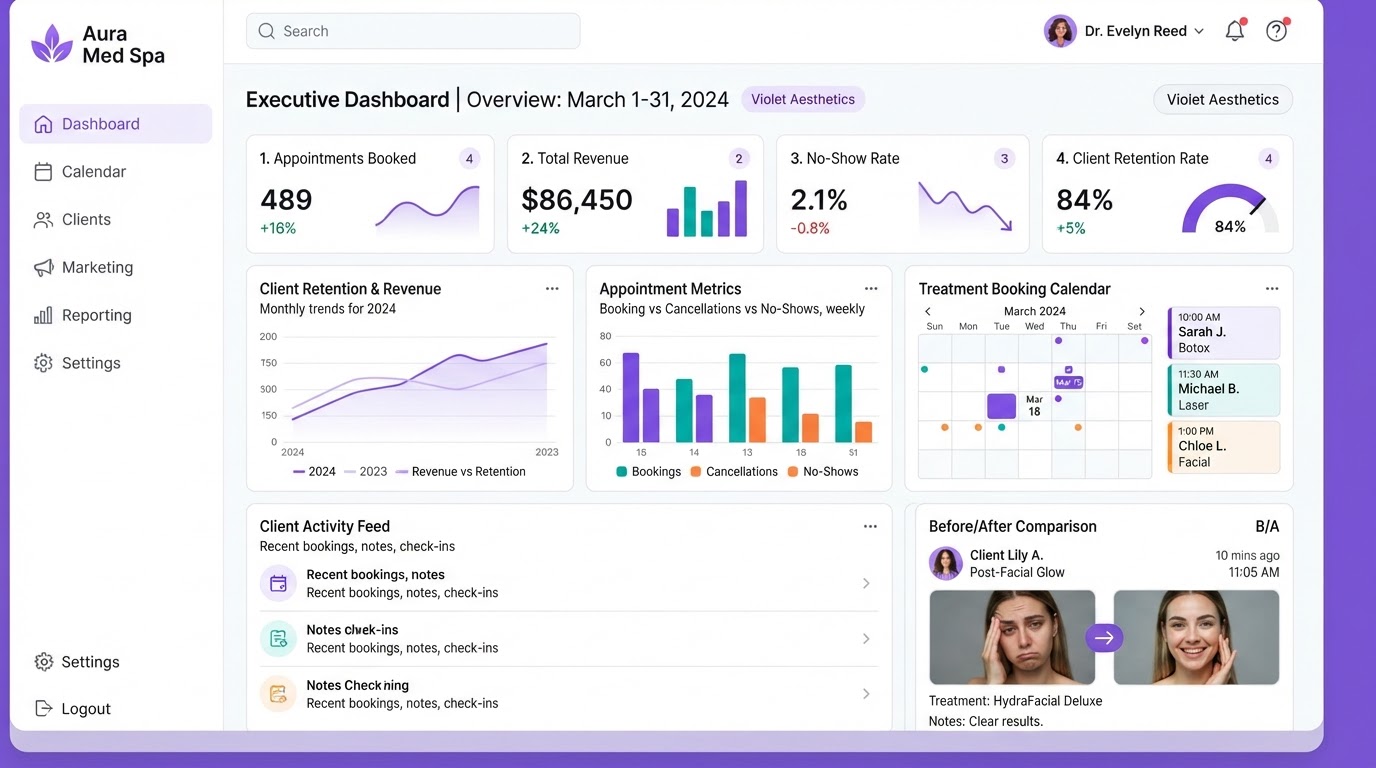The width and height of the screenshot is (1376, 768).
Task: Click the right Violet Aesthetics button
Action: click(1223, 99)
